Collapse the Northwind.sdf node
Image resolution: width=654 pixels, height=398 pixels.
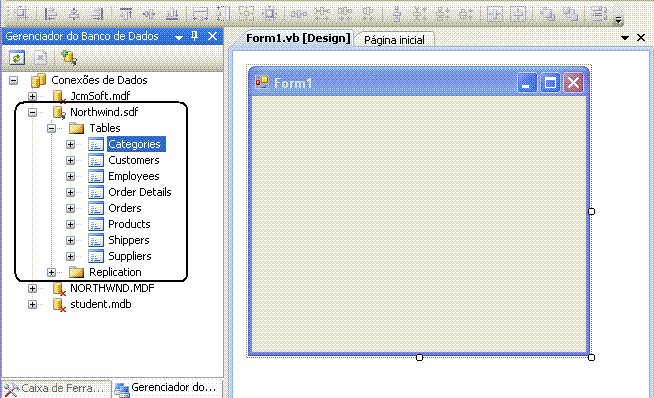[x=32, y=112]
